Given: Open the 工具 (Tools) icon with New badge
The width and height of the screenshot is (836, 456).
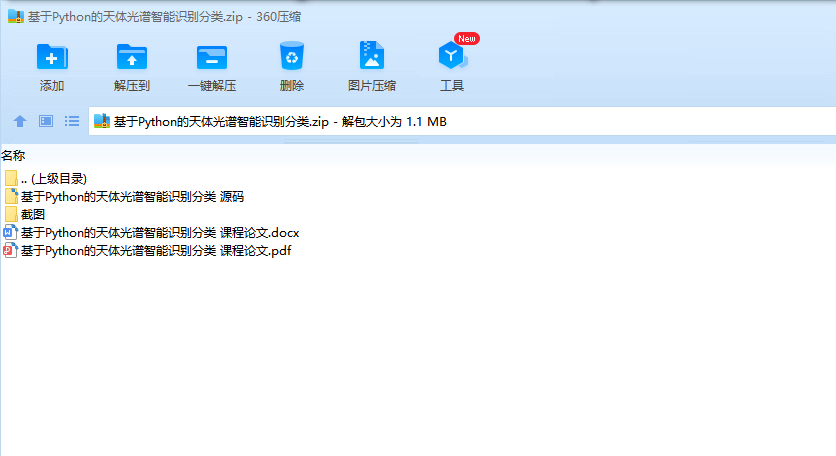Looking at the screenshot, I should point(452,55).
